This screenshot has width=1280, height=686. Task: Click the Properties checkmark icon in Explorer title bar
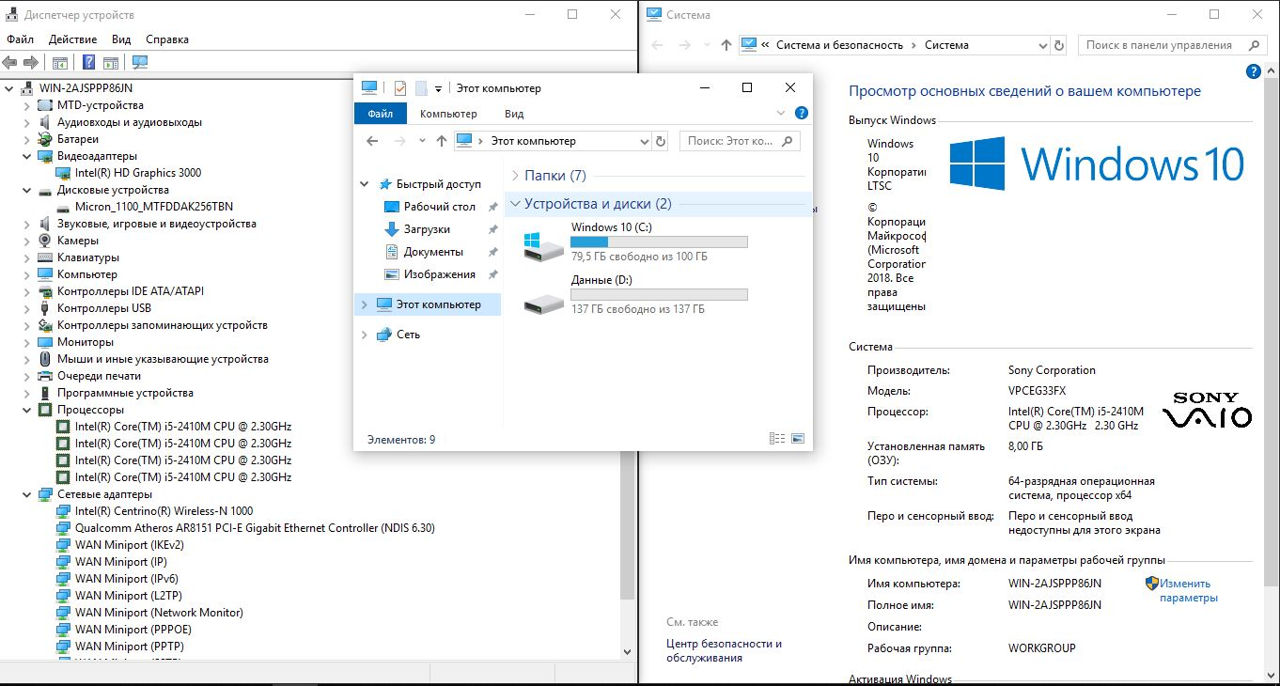(x=400, y=88)
